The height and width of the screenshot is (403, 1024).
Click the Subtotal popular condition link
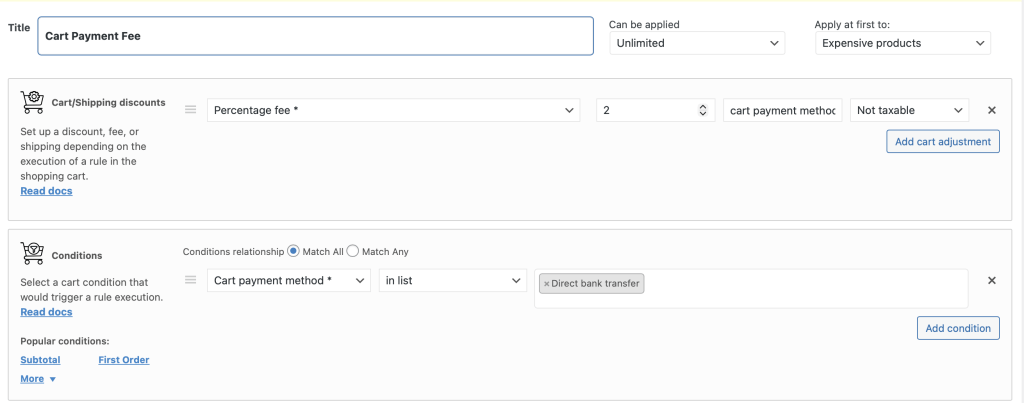tap(40, 360)
